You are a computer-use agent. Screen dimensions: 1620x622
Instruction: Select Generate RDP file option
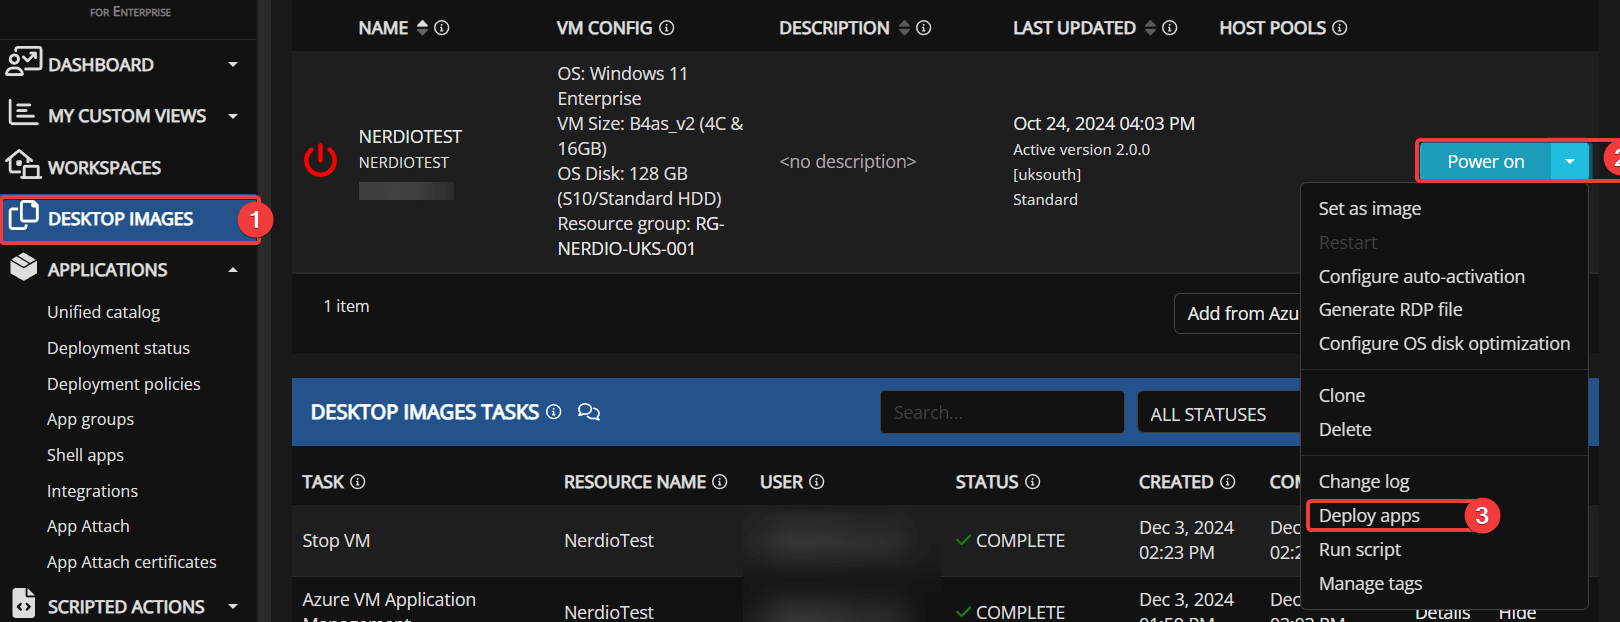1390,310
